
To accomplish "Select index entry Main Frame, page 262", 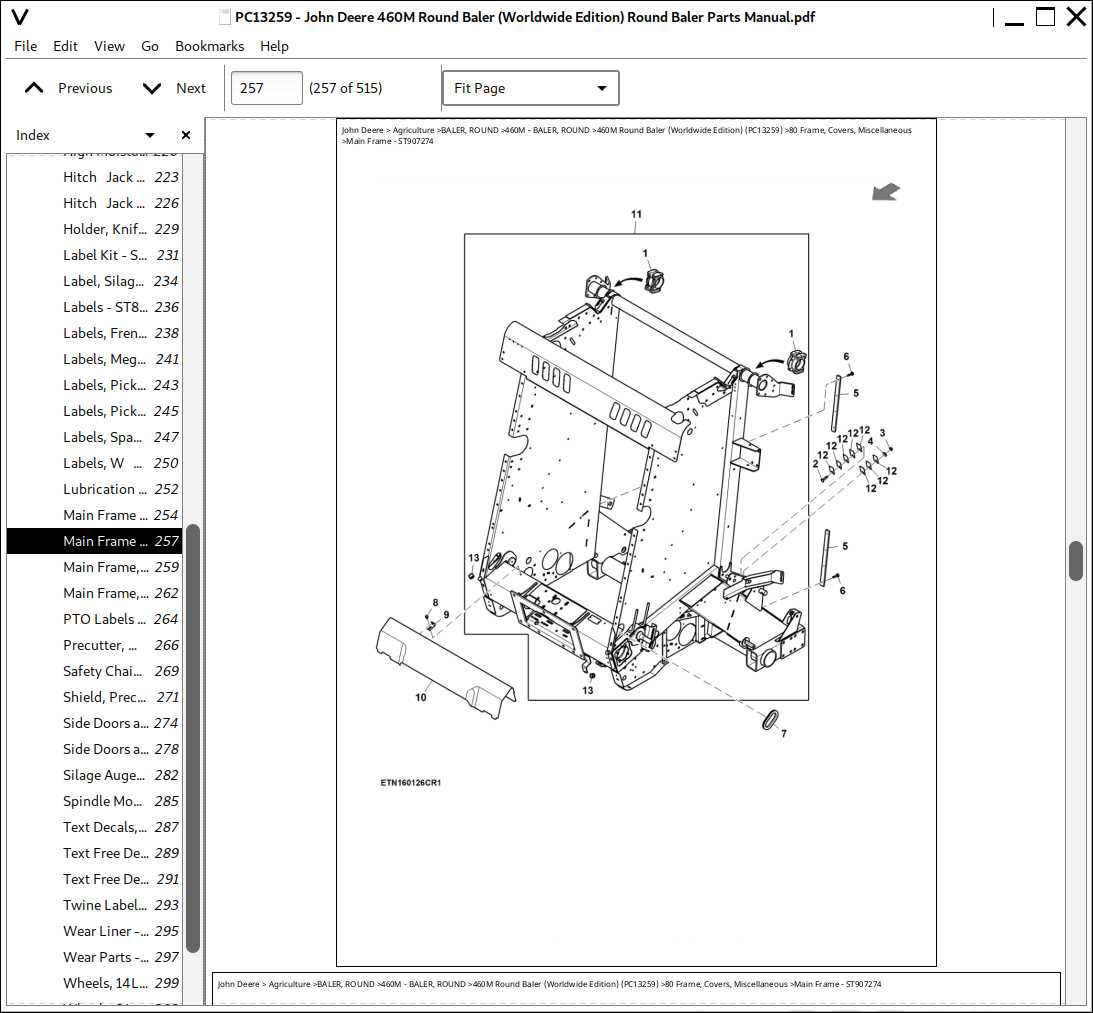I will [x=94, y=593].
